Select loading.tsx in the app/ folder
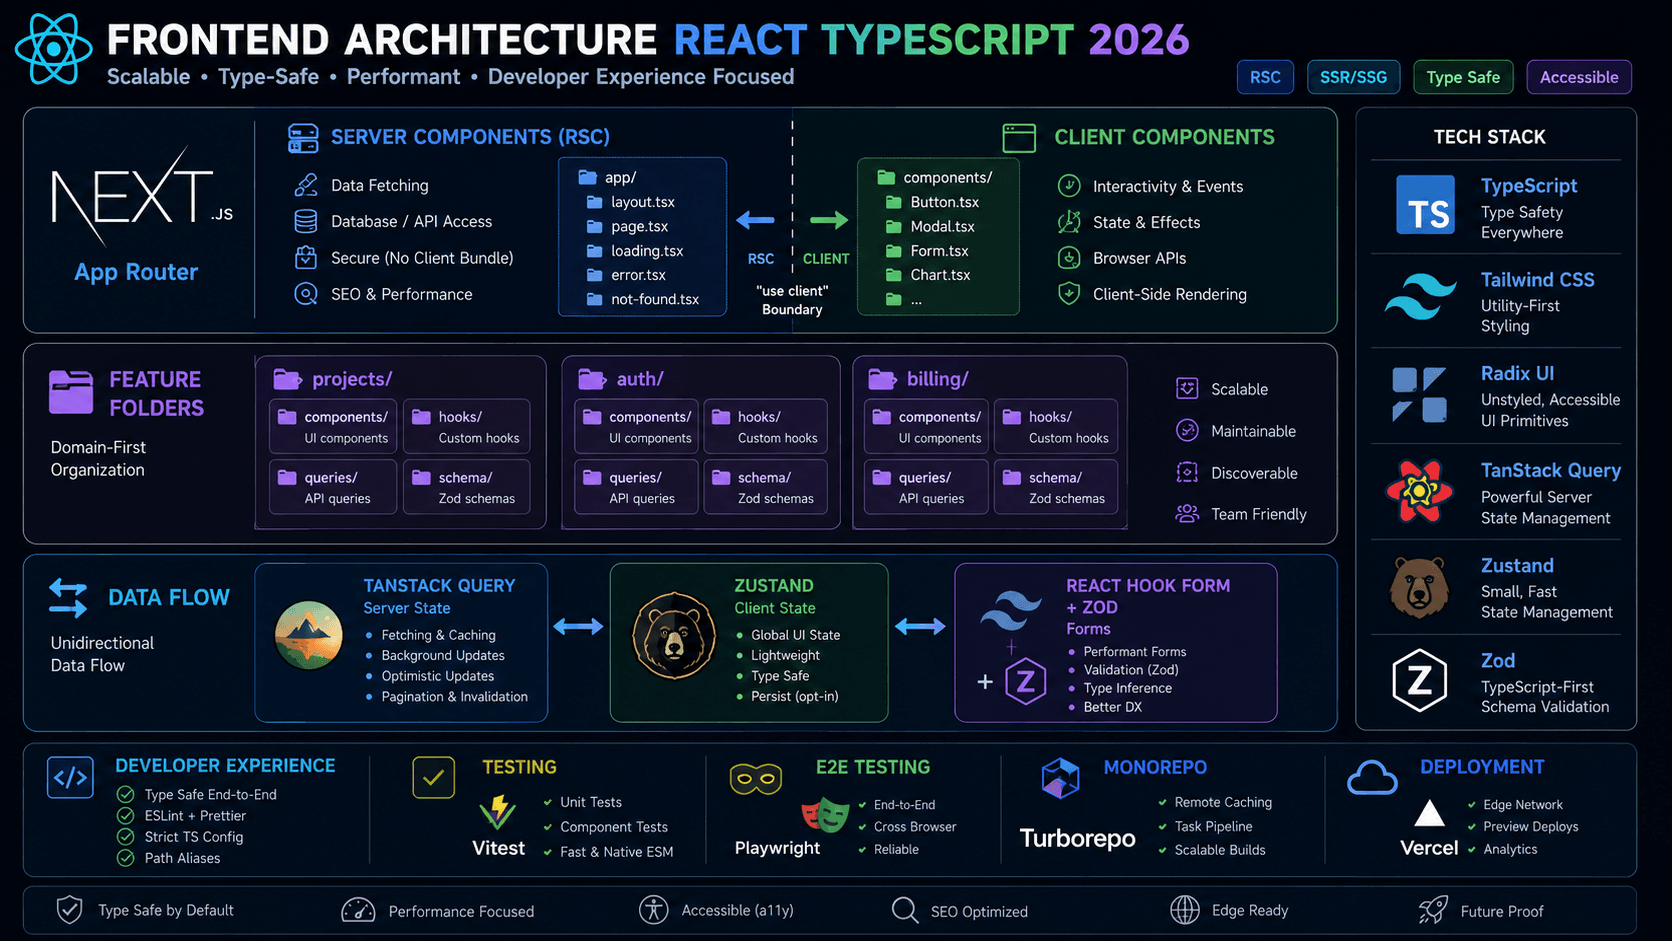The width and height of the screenshot is (1672, 941). click(635, 251)
